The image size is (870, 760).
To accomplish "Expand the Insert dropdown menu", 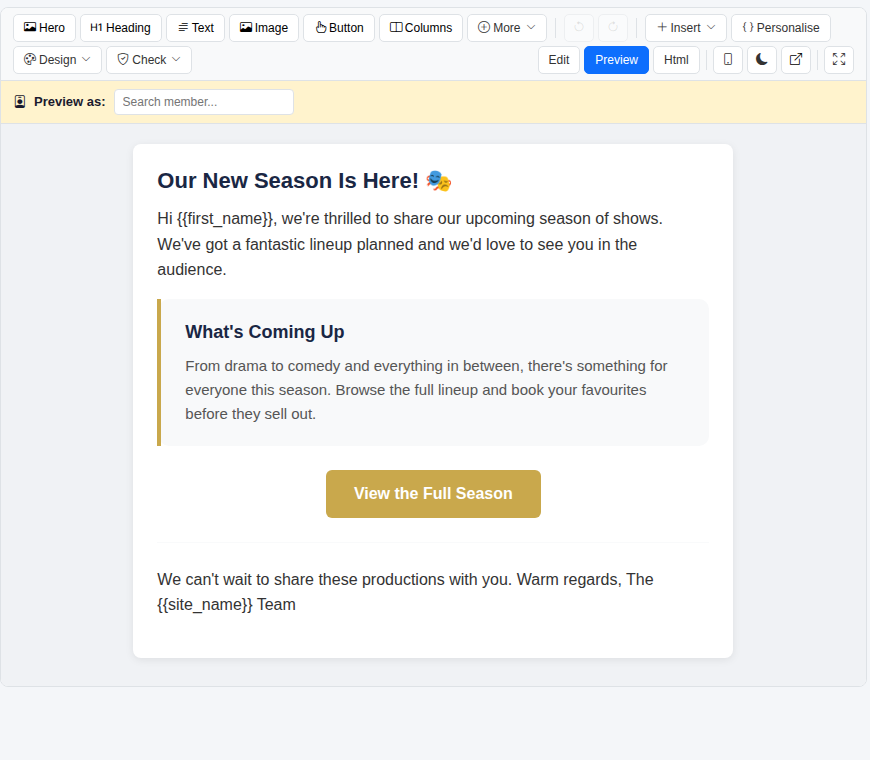I will [x=686, y=28].
